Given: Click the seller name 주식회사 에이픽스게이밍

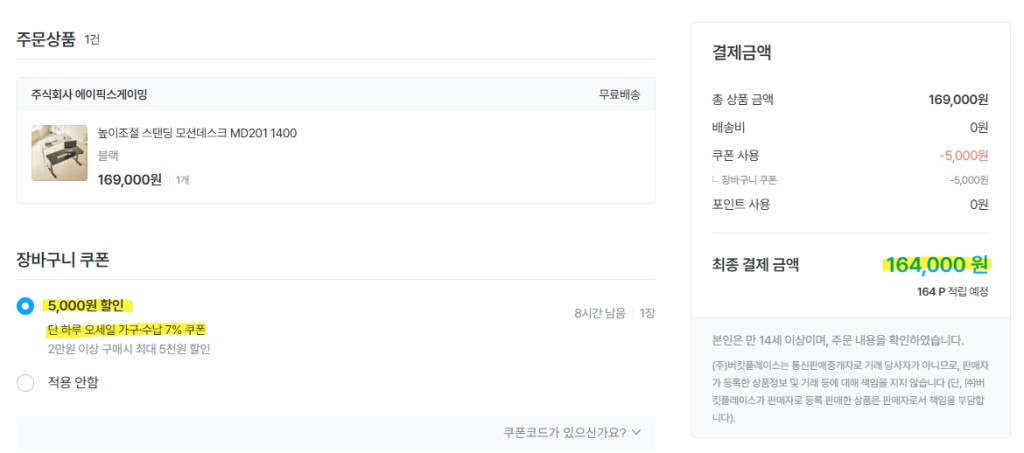Looking at the screenshot, I should pos(89,94).
